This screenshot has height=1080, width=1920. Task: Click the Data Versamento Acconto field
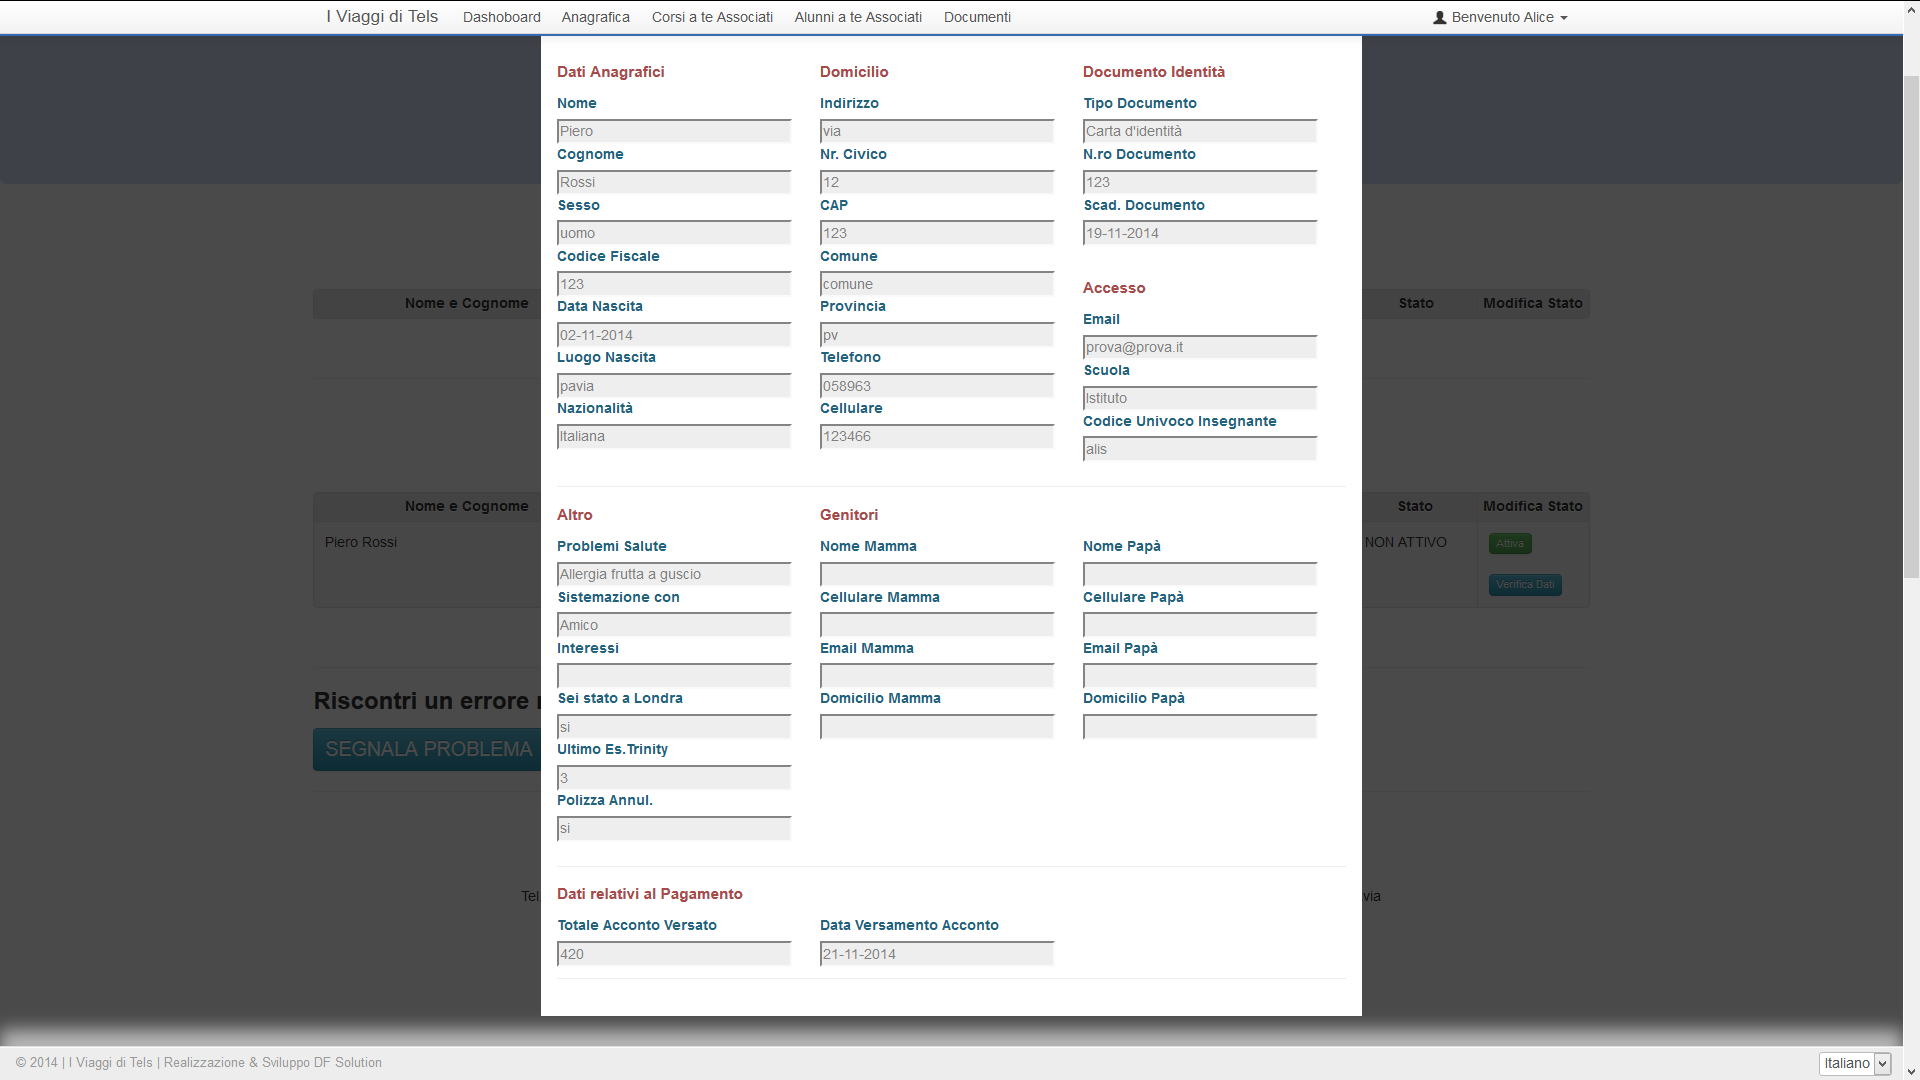(x=936, y=954)
